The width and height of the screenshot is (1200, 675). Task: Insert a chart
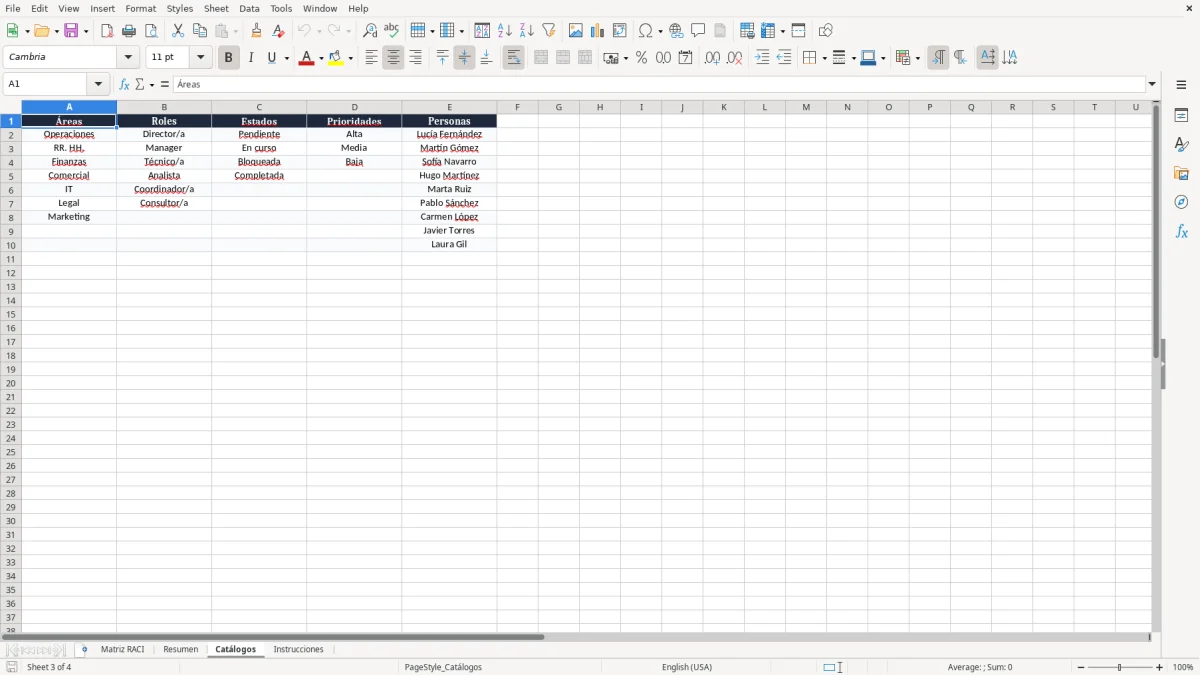pos(598,31)
